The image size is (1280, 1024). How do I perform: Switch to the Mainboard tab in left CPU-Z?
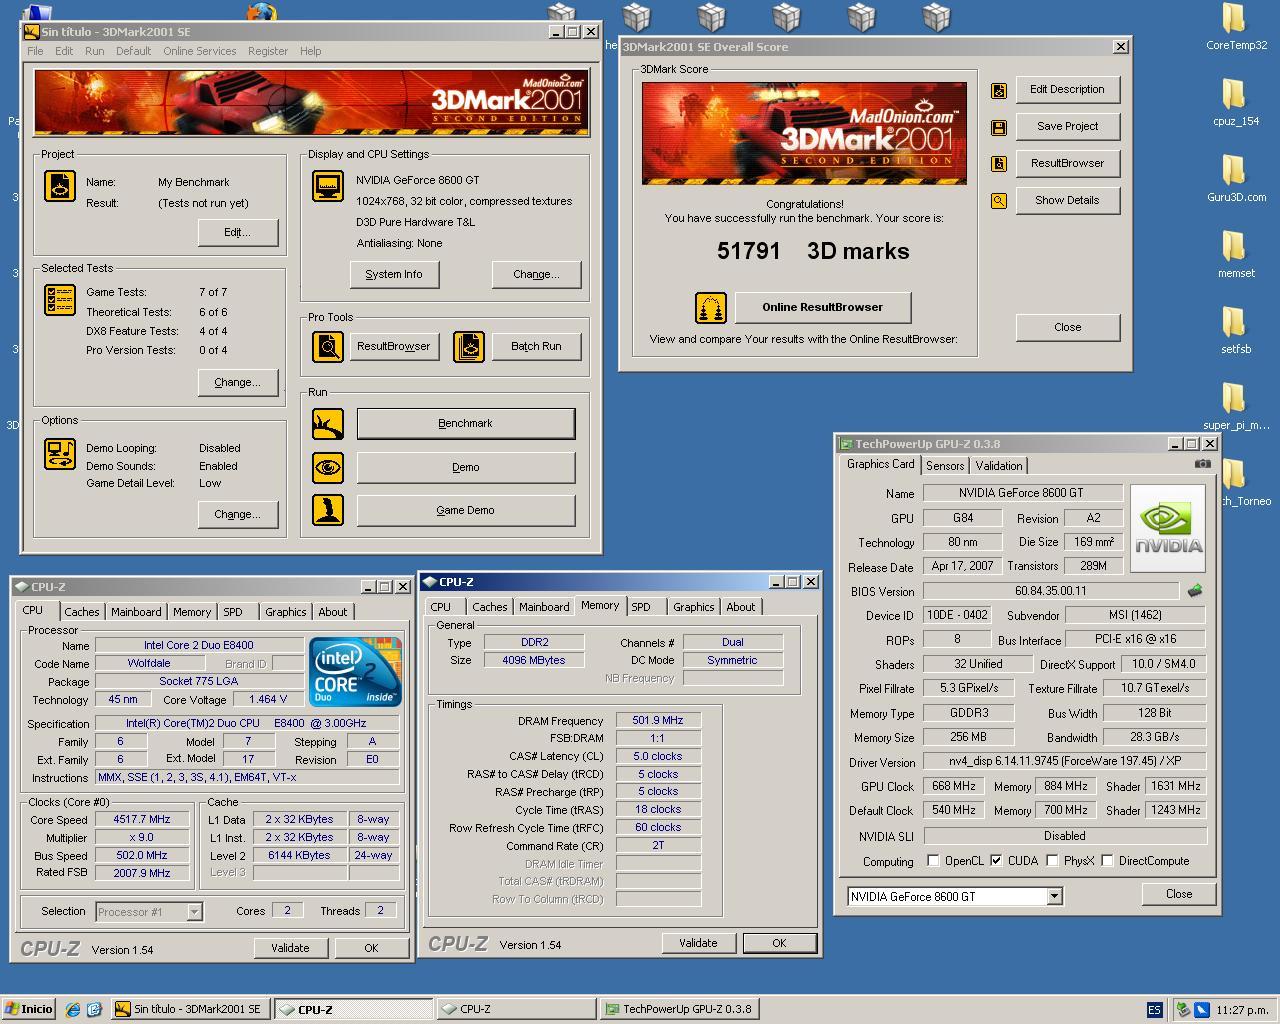pos(136,612)
